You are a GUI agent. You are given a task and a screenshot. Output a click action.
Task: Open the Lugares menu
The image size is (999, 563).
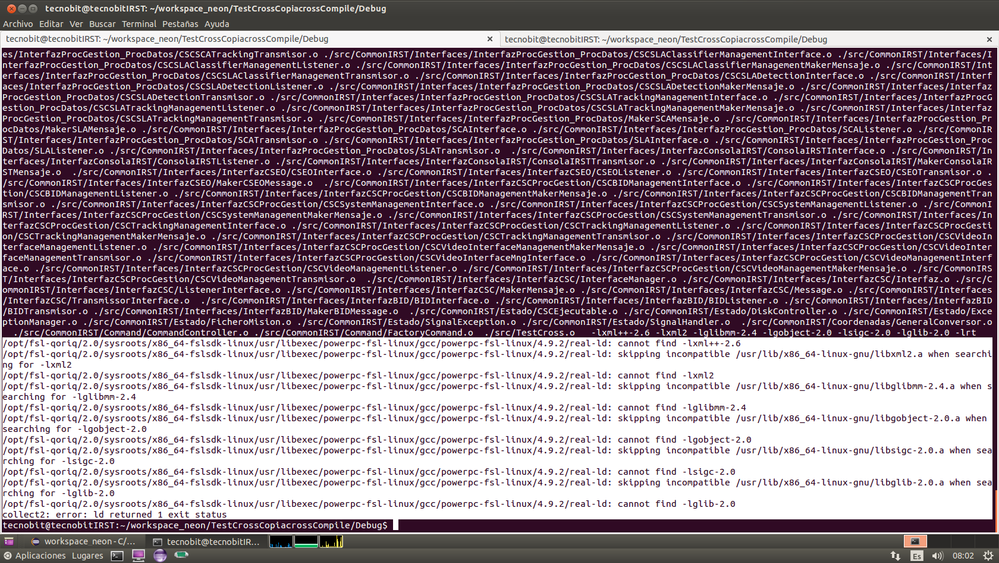[87, 555]
